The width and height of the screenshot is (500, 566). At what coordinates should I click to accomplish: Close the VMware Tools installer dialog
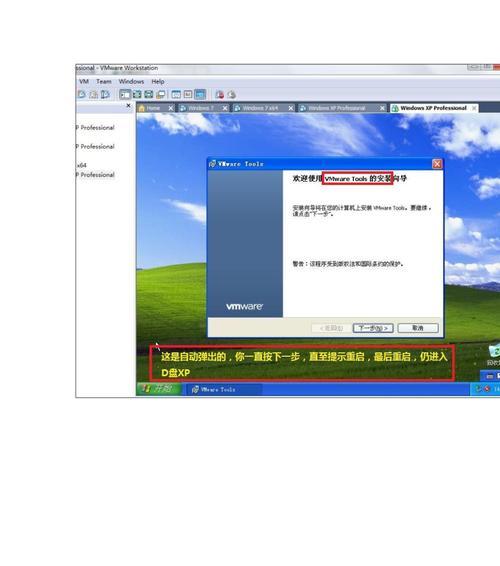437,164
